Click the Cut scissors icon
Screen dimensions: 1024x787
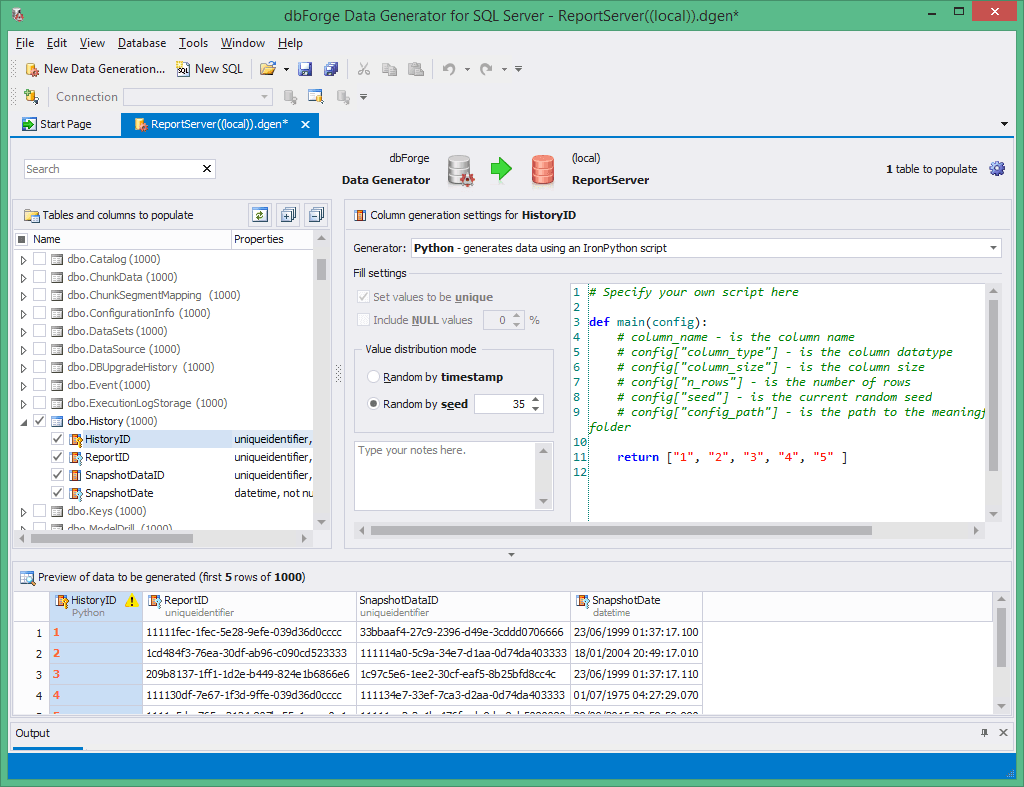[364, 69]
